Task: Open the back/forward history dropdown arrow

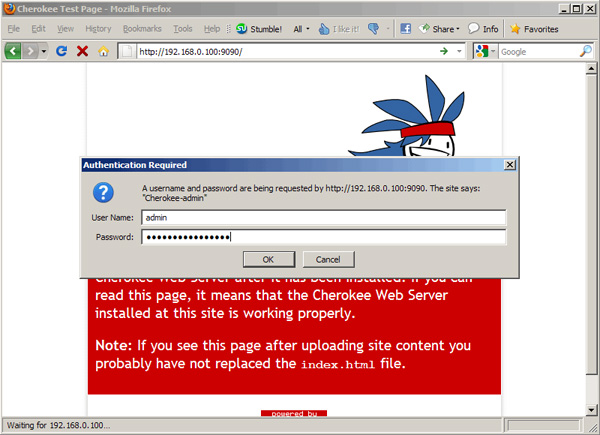Action: (x=44, y=51)
